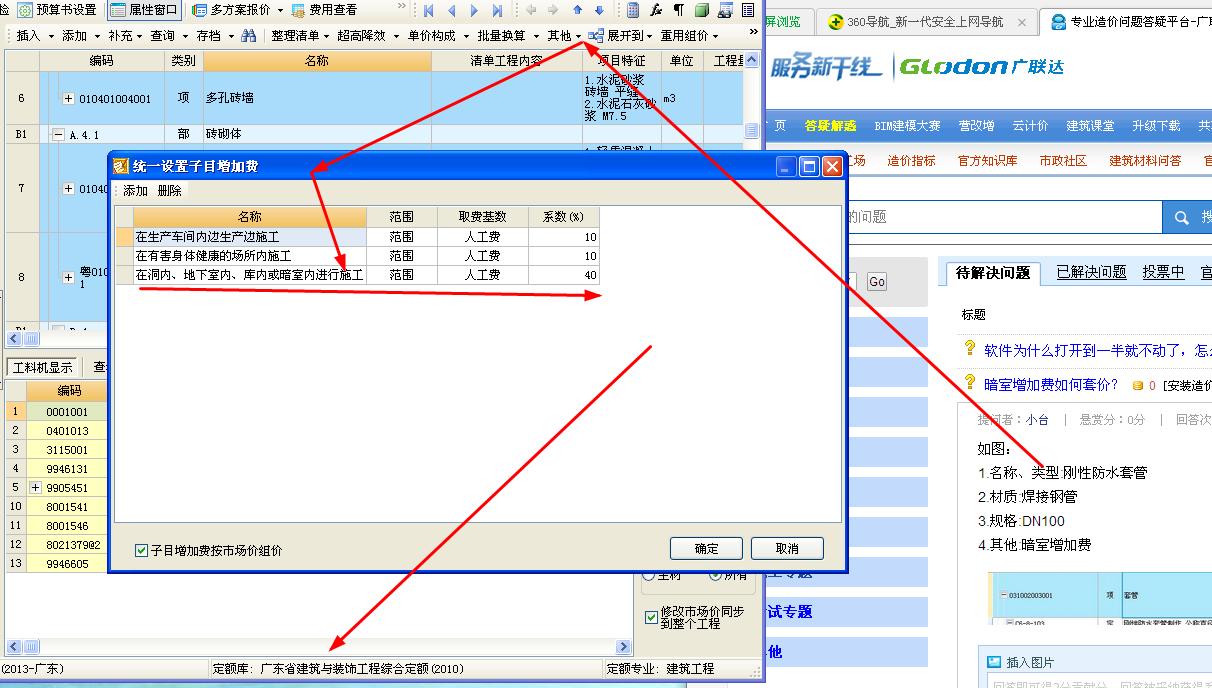Click the search magnifier on Glodon page
The width and height of the screenshot is (1212, 688).
[x=1181, y=217]
